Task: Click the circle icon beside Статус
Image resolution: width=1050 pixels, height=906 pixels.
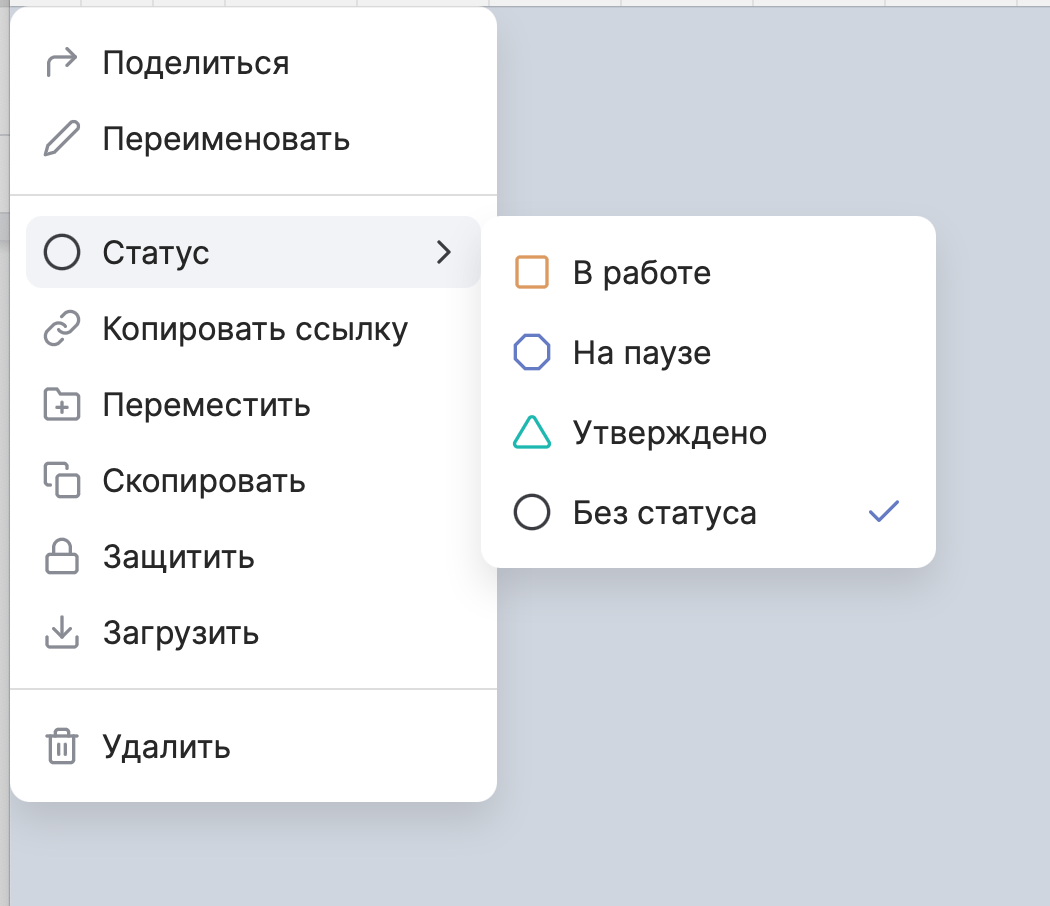Action: coord(62,253)
